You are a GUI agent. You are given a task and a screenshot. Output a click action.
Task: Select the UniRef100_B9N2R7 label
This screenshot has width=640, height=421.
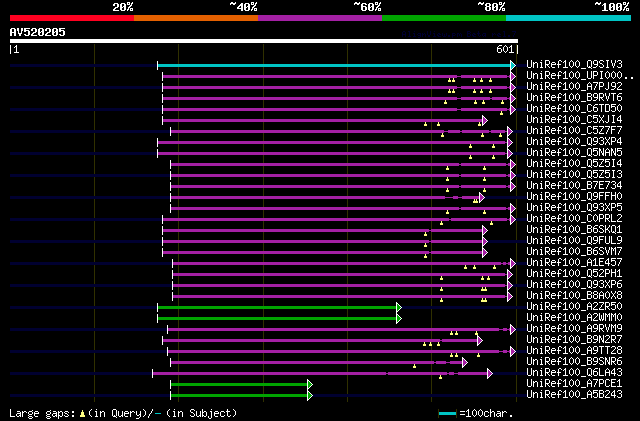574,340
